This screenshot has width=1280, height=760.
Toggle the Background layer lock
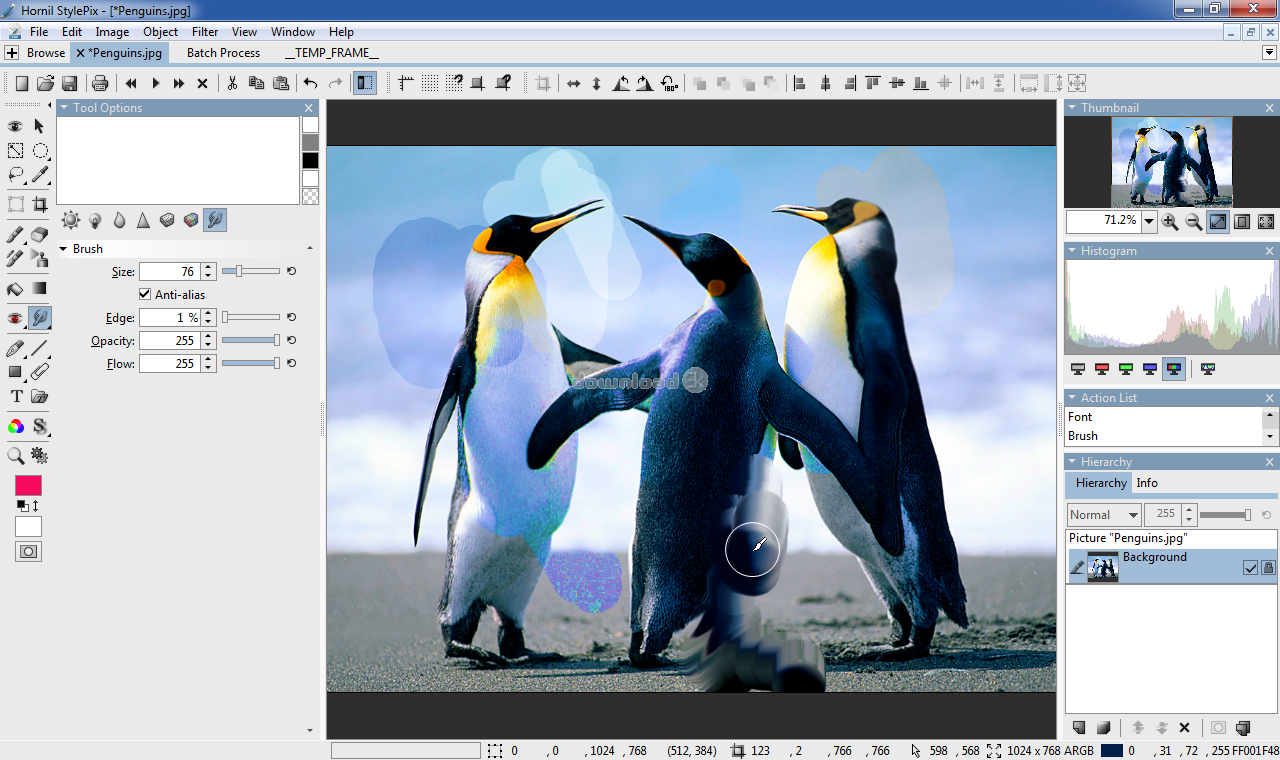pos(1268,567)
